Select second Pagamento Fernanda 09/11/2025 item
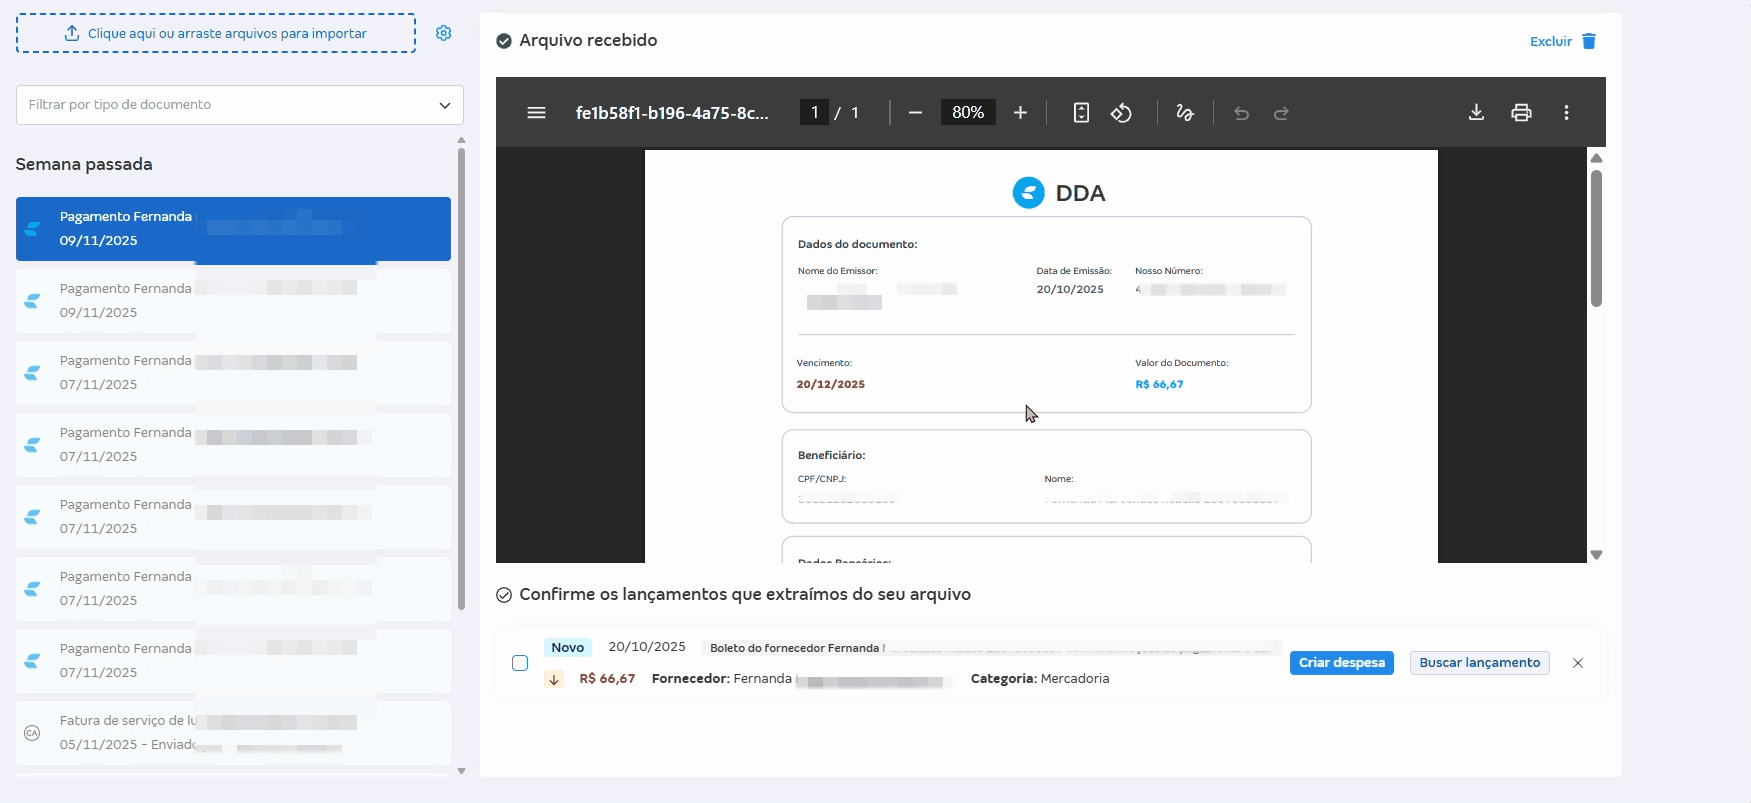 [233, 301]
